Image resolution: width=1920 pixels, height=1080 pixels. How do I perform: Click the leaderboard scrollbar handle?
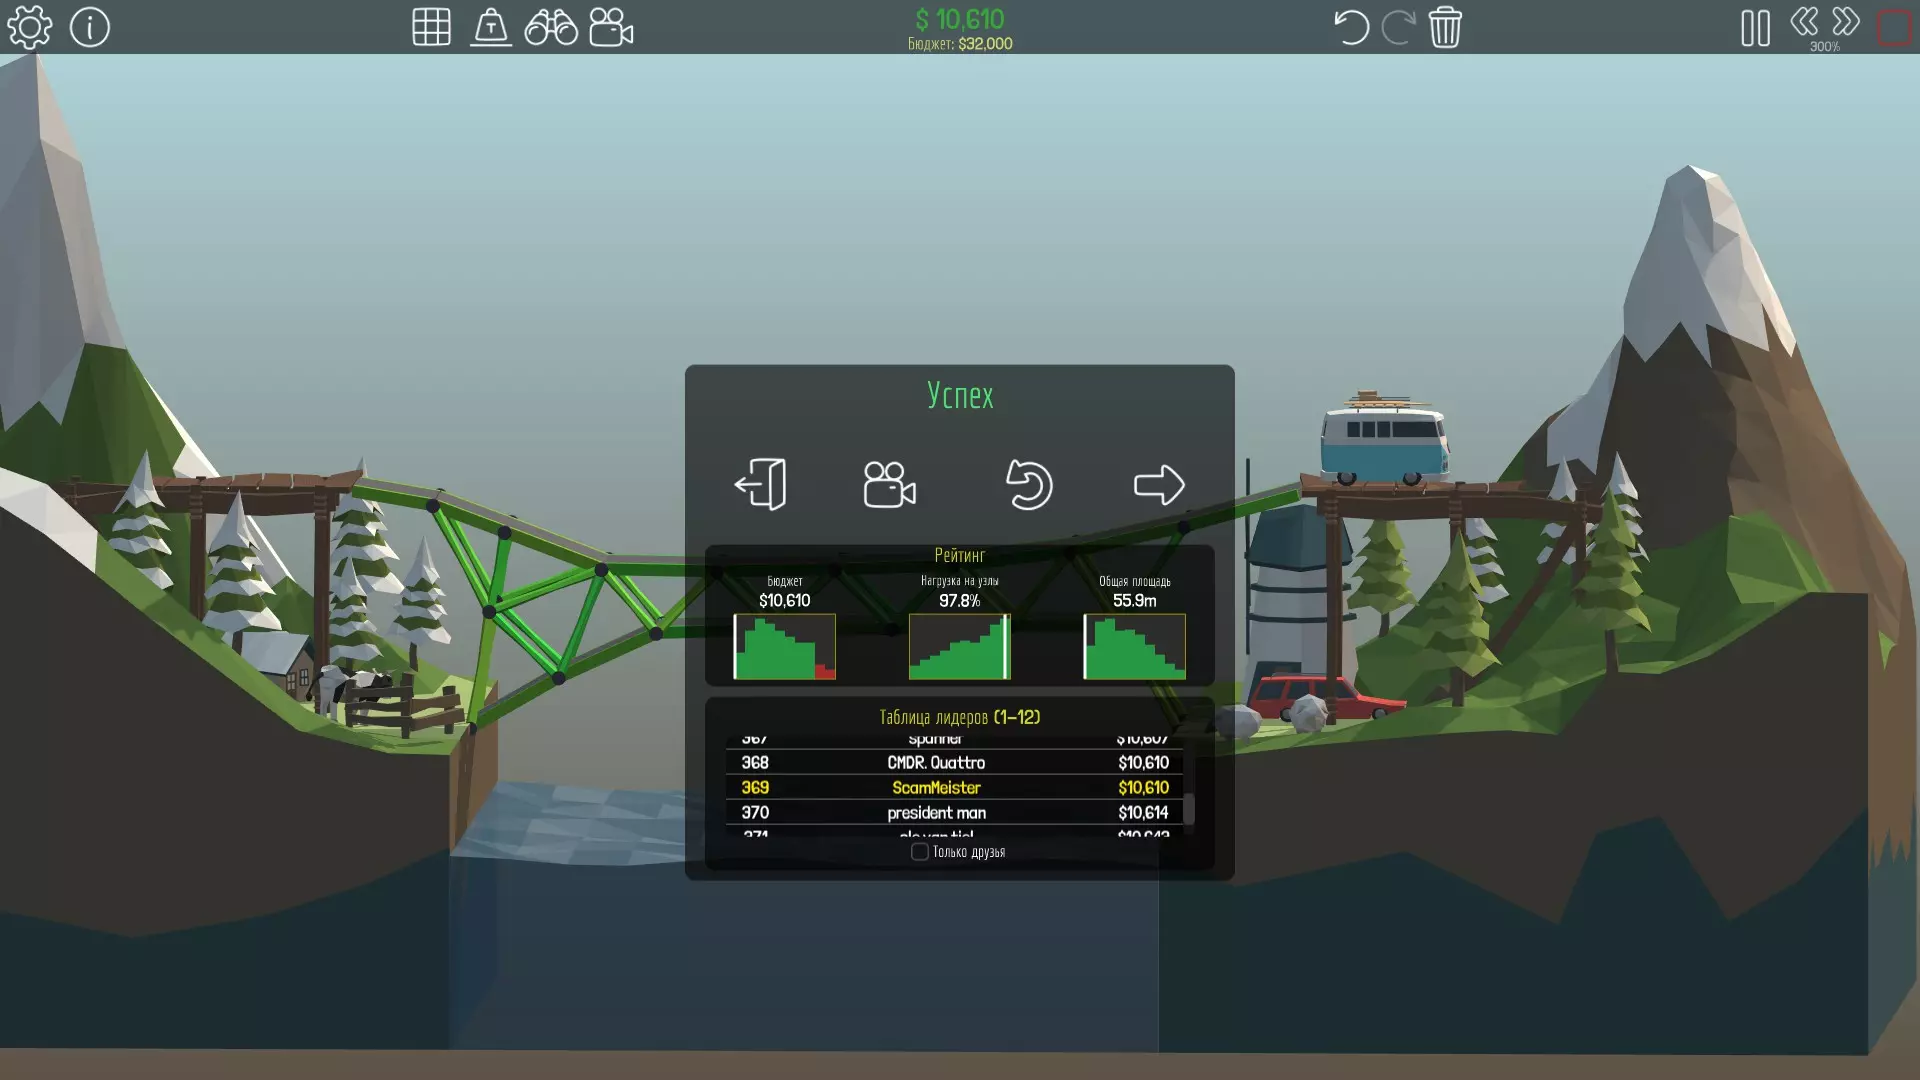(x=1189, y=808)
